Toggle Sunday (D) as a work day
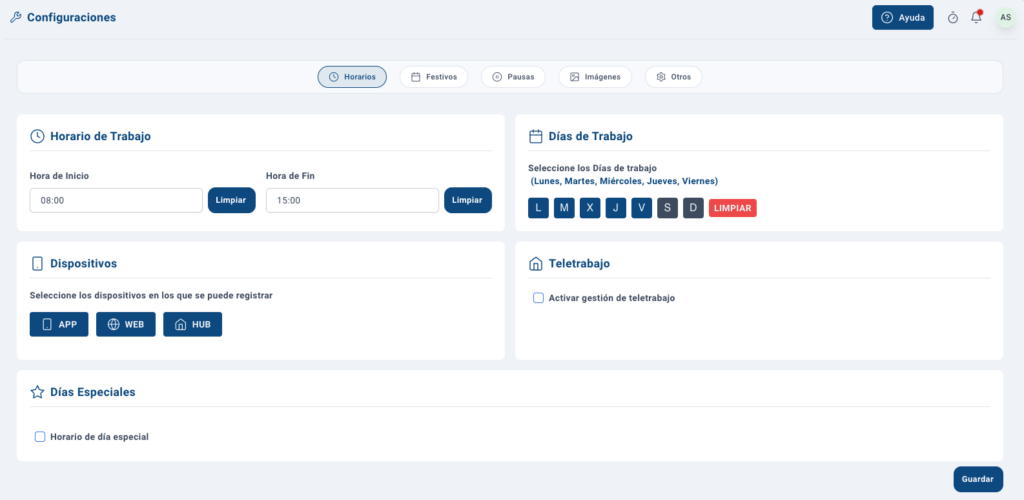 pyautogui.click(x=694, y=208)
